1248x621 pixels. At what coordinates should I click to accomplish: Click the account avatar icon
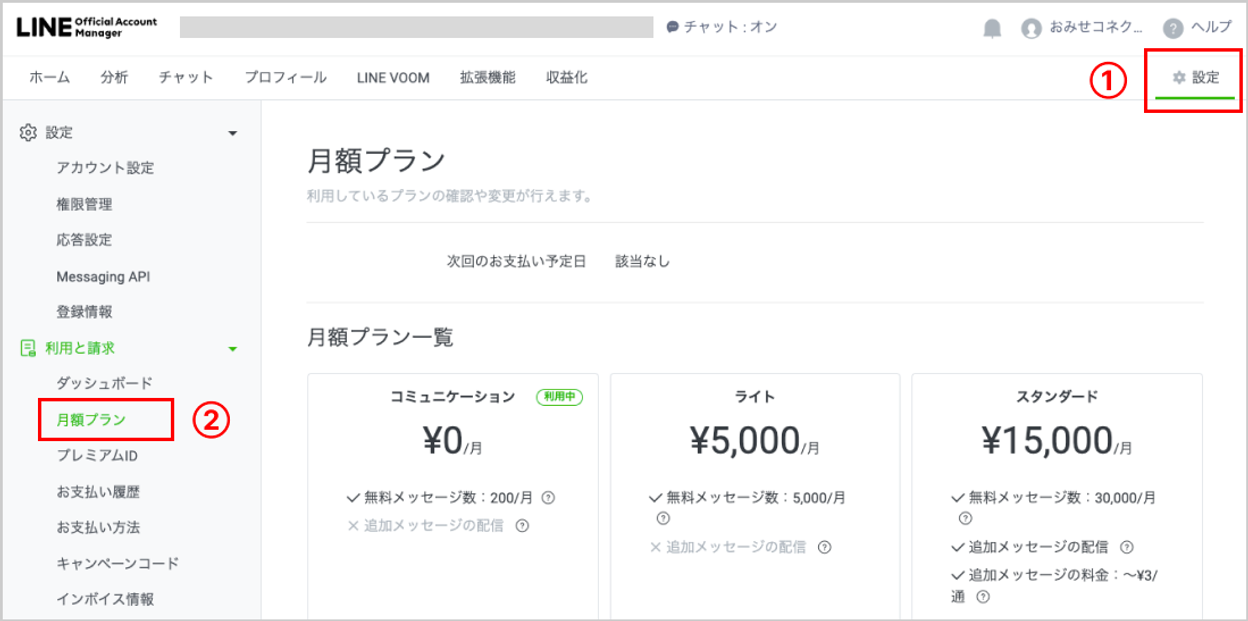point(1031,28)
